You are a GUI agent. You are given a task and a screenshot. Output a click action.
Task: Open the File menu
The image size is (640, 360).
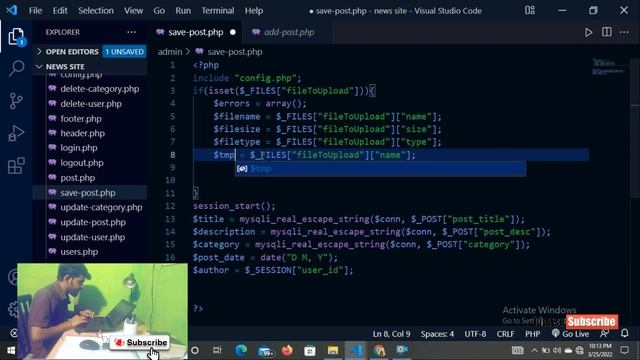click(x=35, y=11)
